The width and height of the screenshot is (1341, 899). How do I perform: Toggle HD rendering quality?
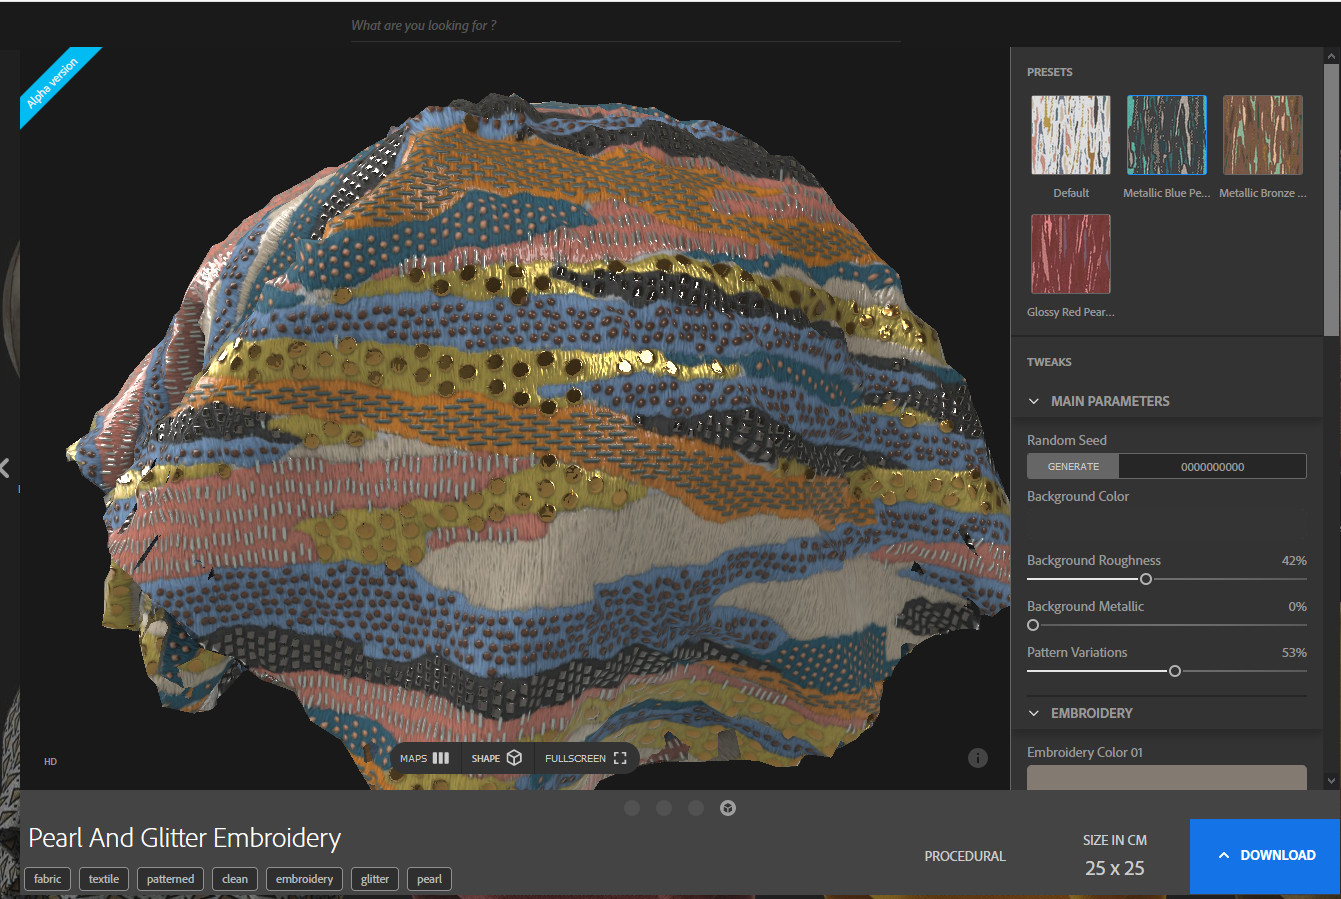click(x=50, y=762)
